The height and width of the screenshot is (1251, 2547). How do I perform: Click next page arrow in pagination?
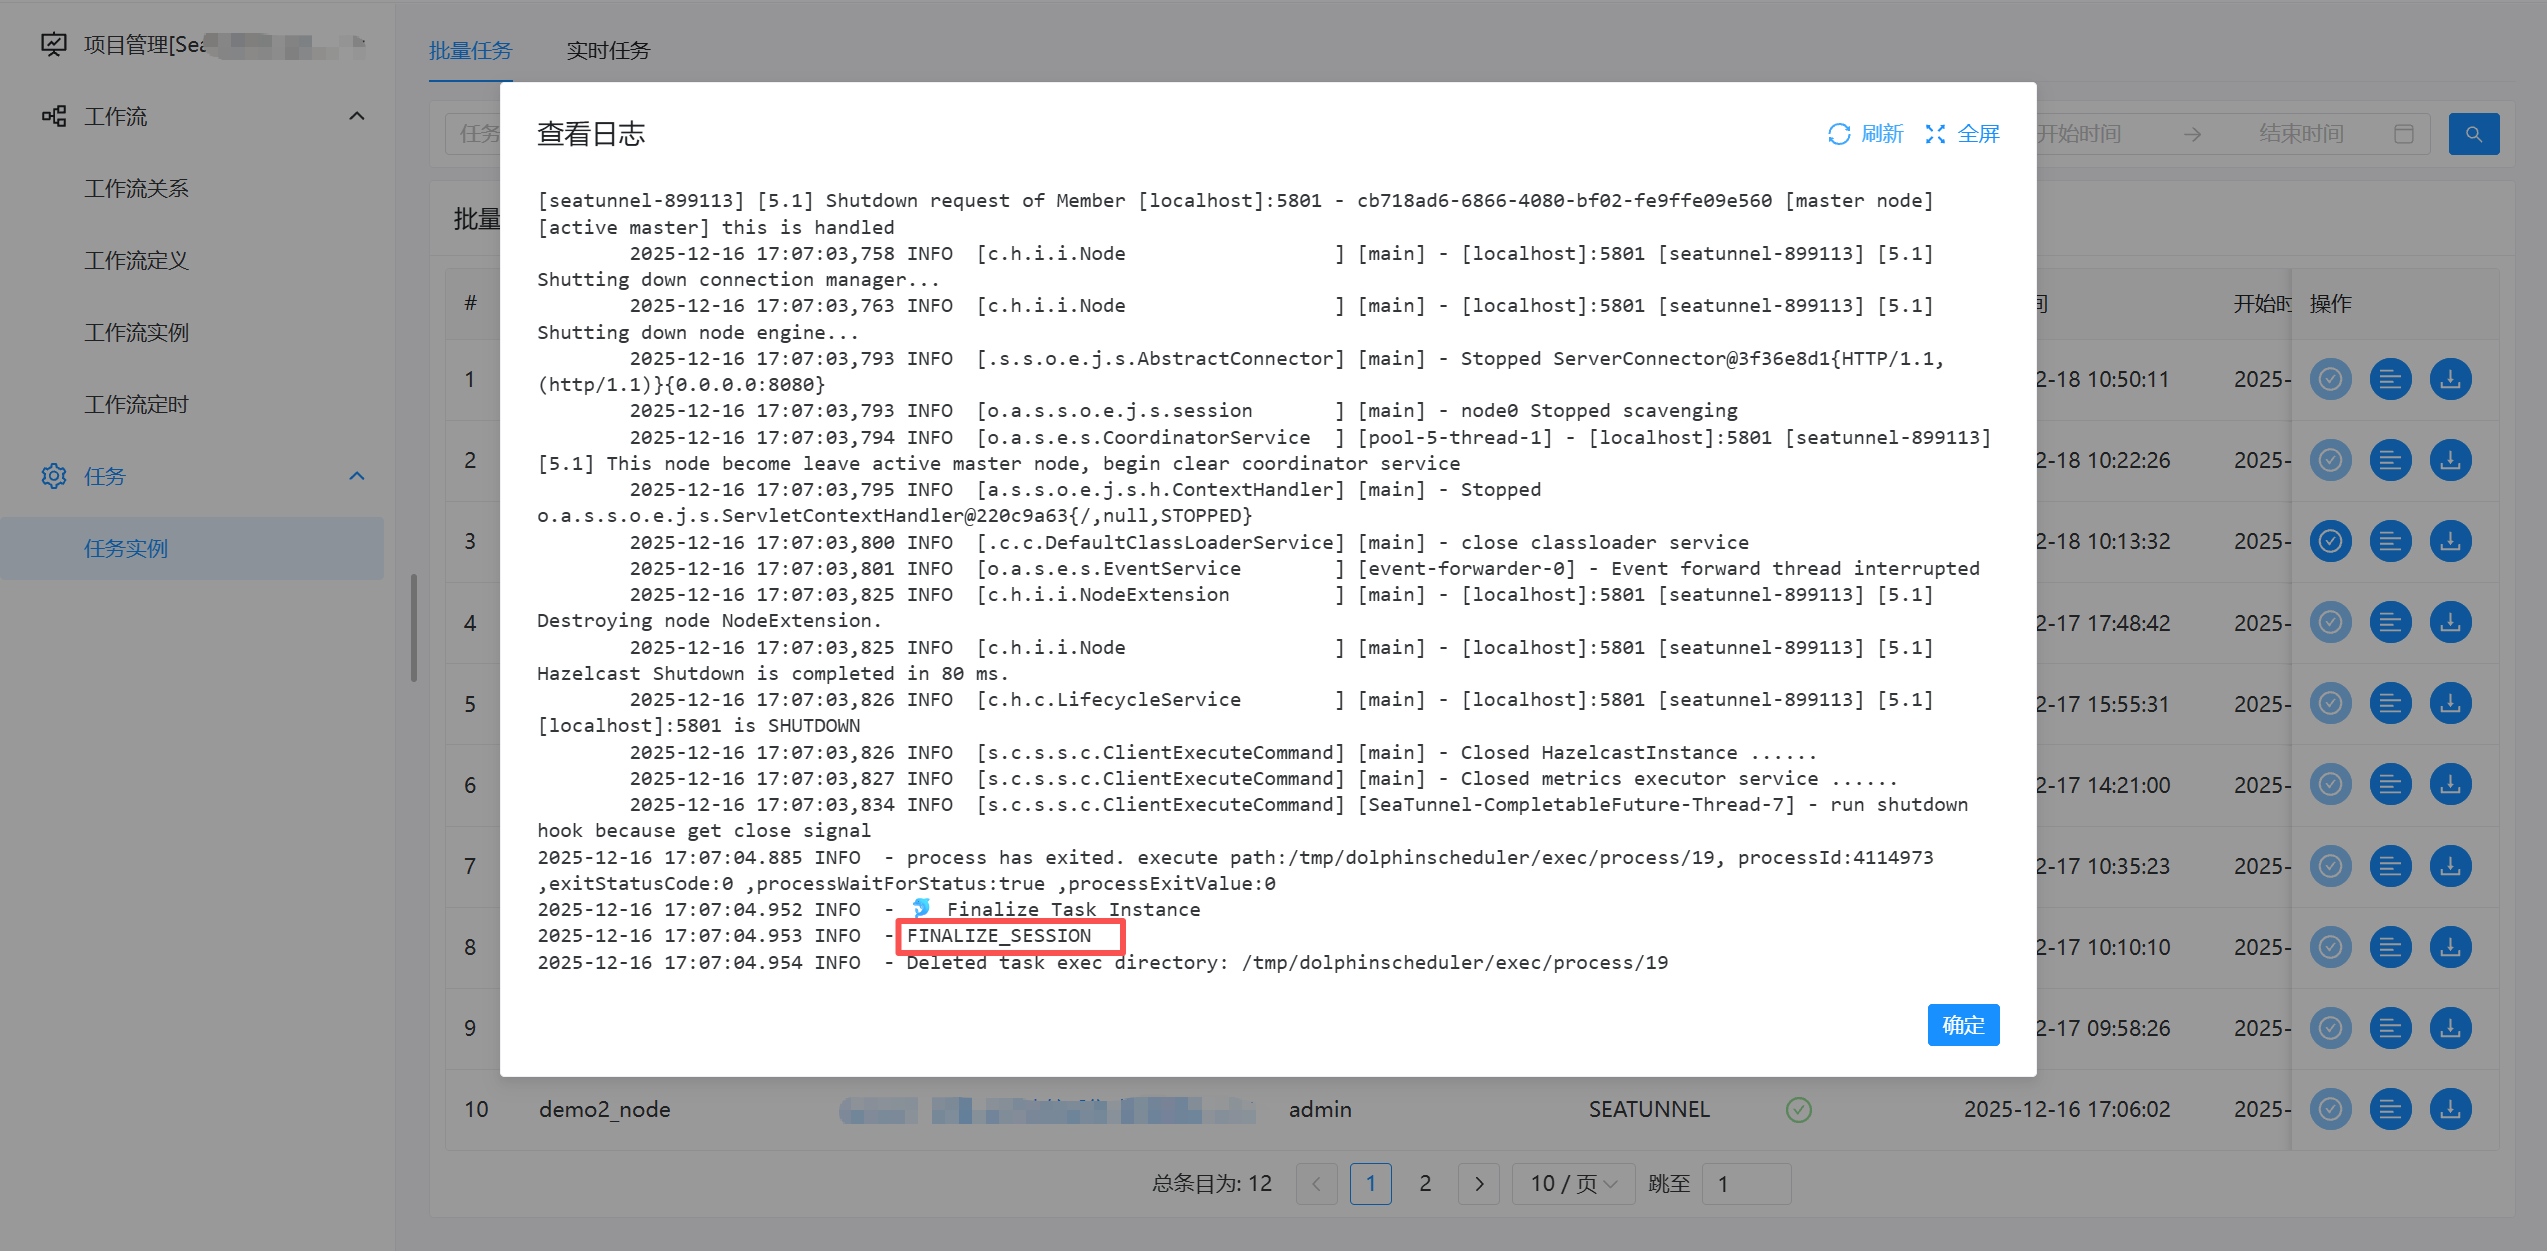1478,1184
